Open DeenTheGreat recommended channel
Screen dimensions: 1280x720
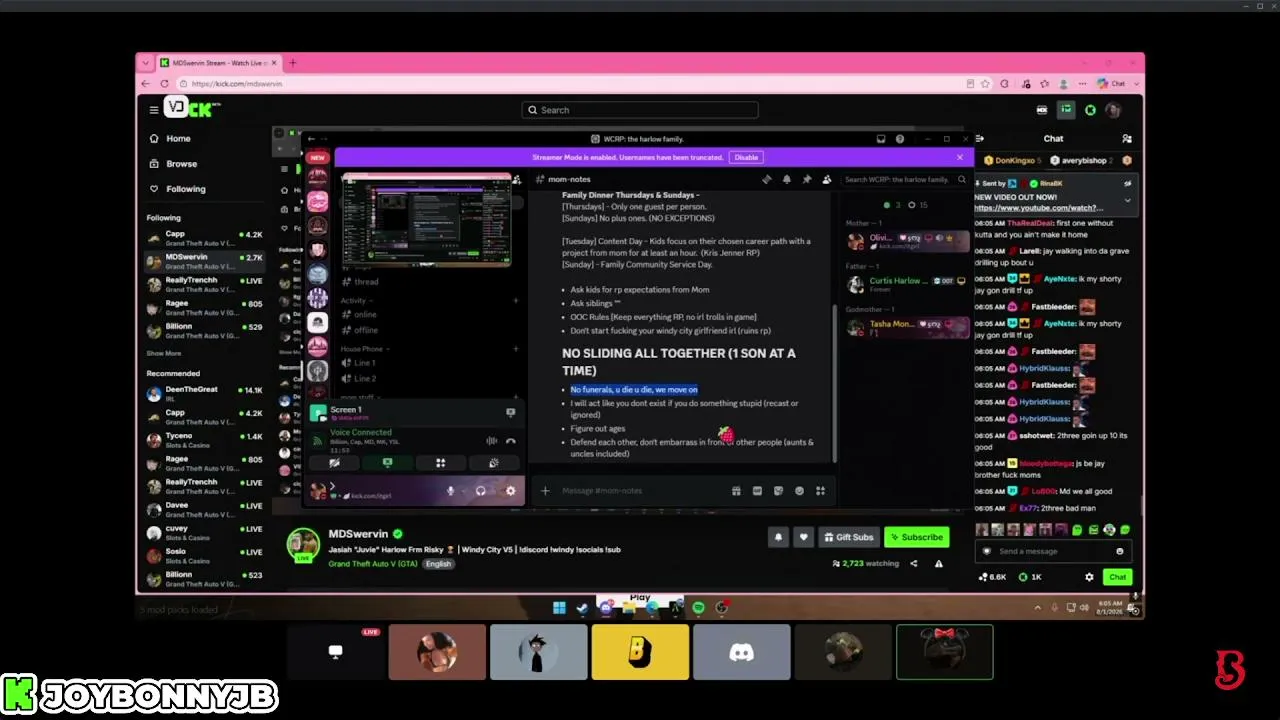[x=205, y=394]
